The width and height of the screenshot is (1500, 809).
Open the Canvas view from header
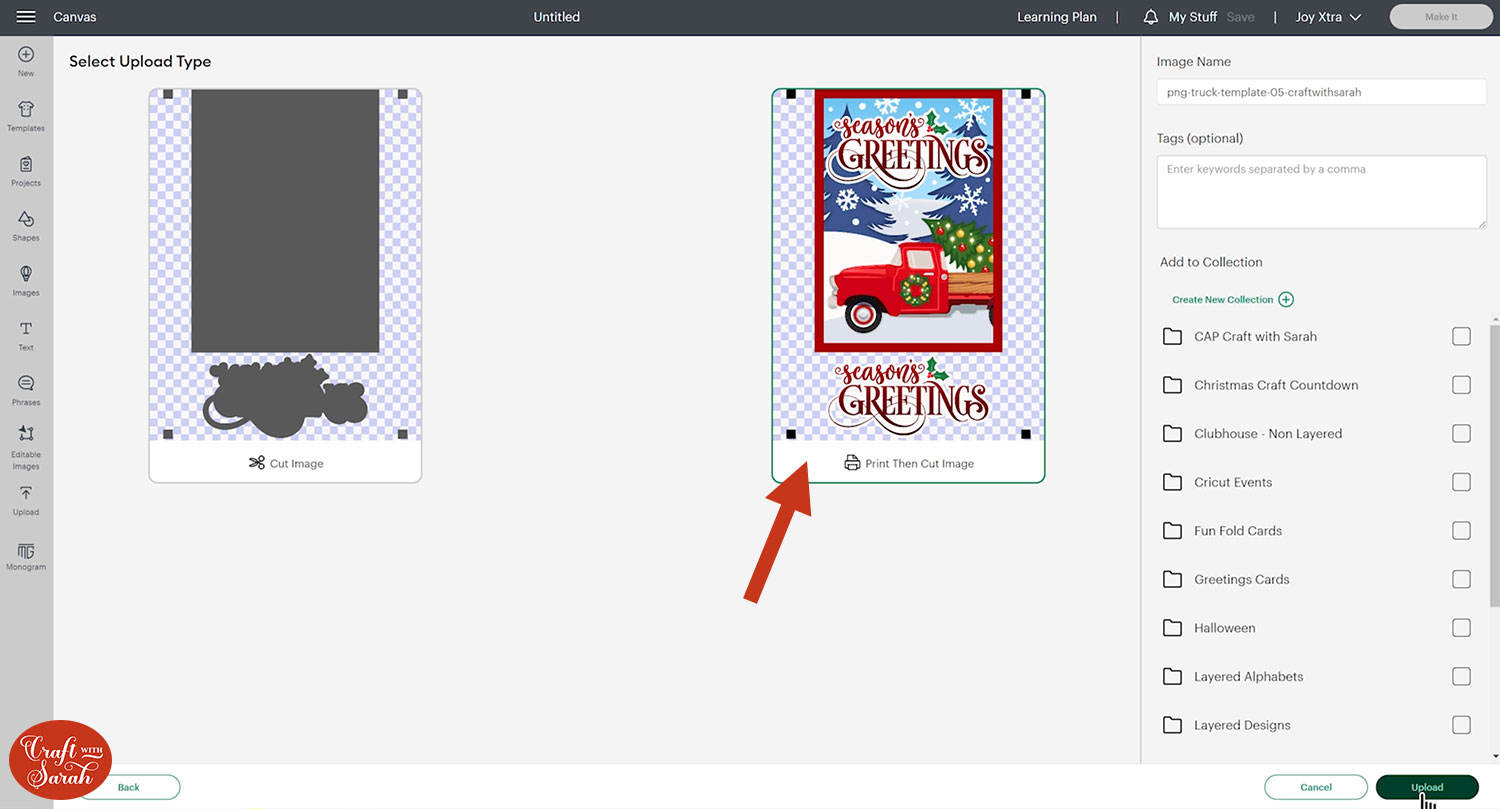click(75, 17)
